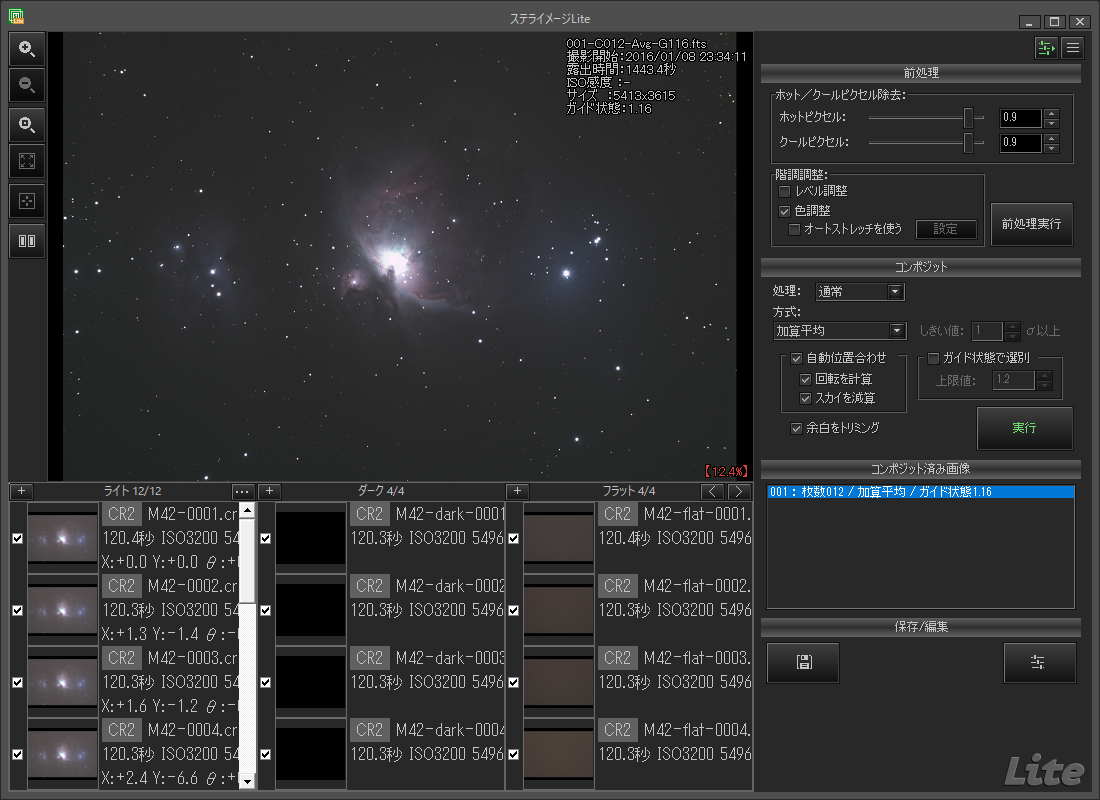Open the light list options ellipsis button

243,491
